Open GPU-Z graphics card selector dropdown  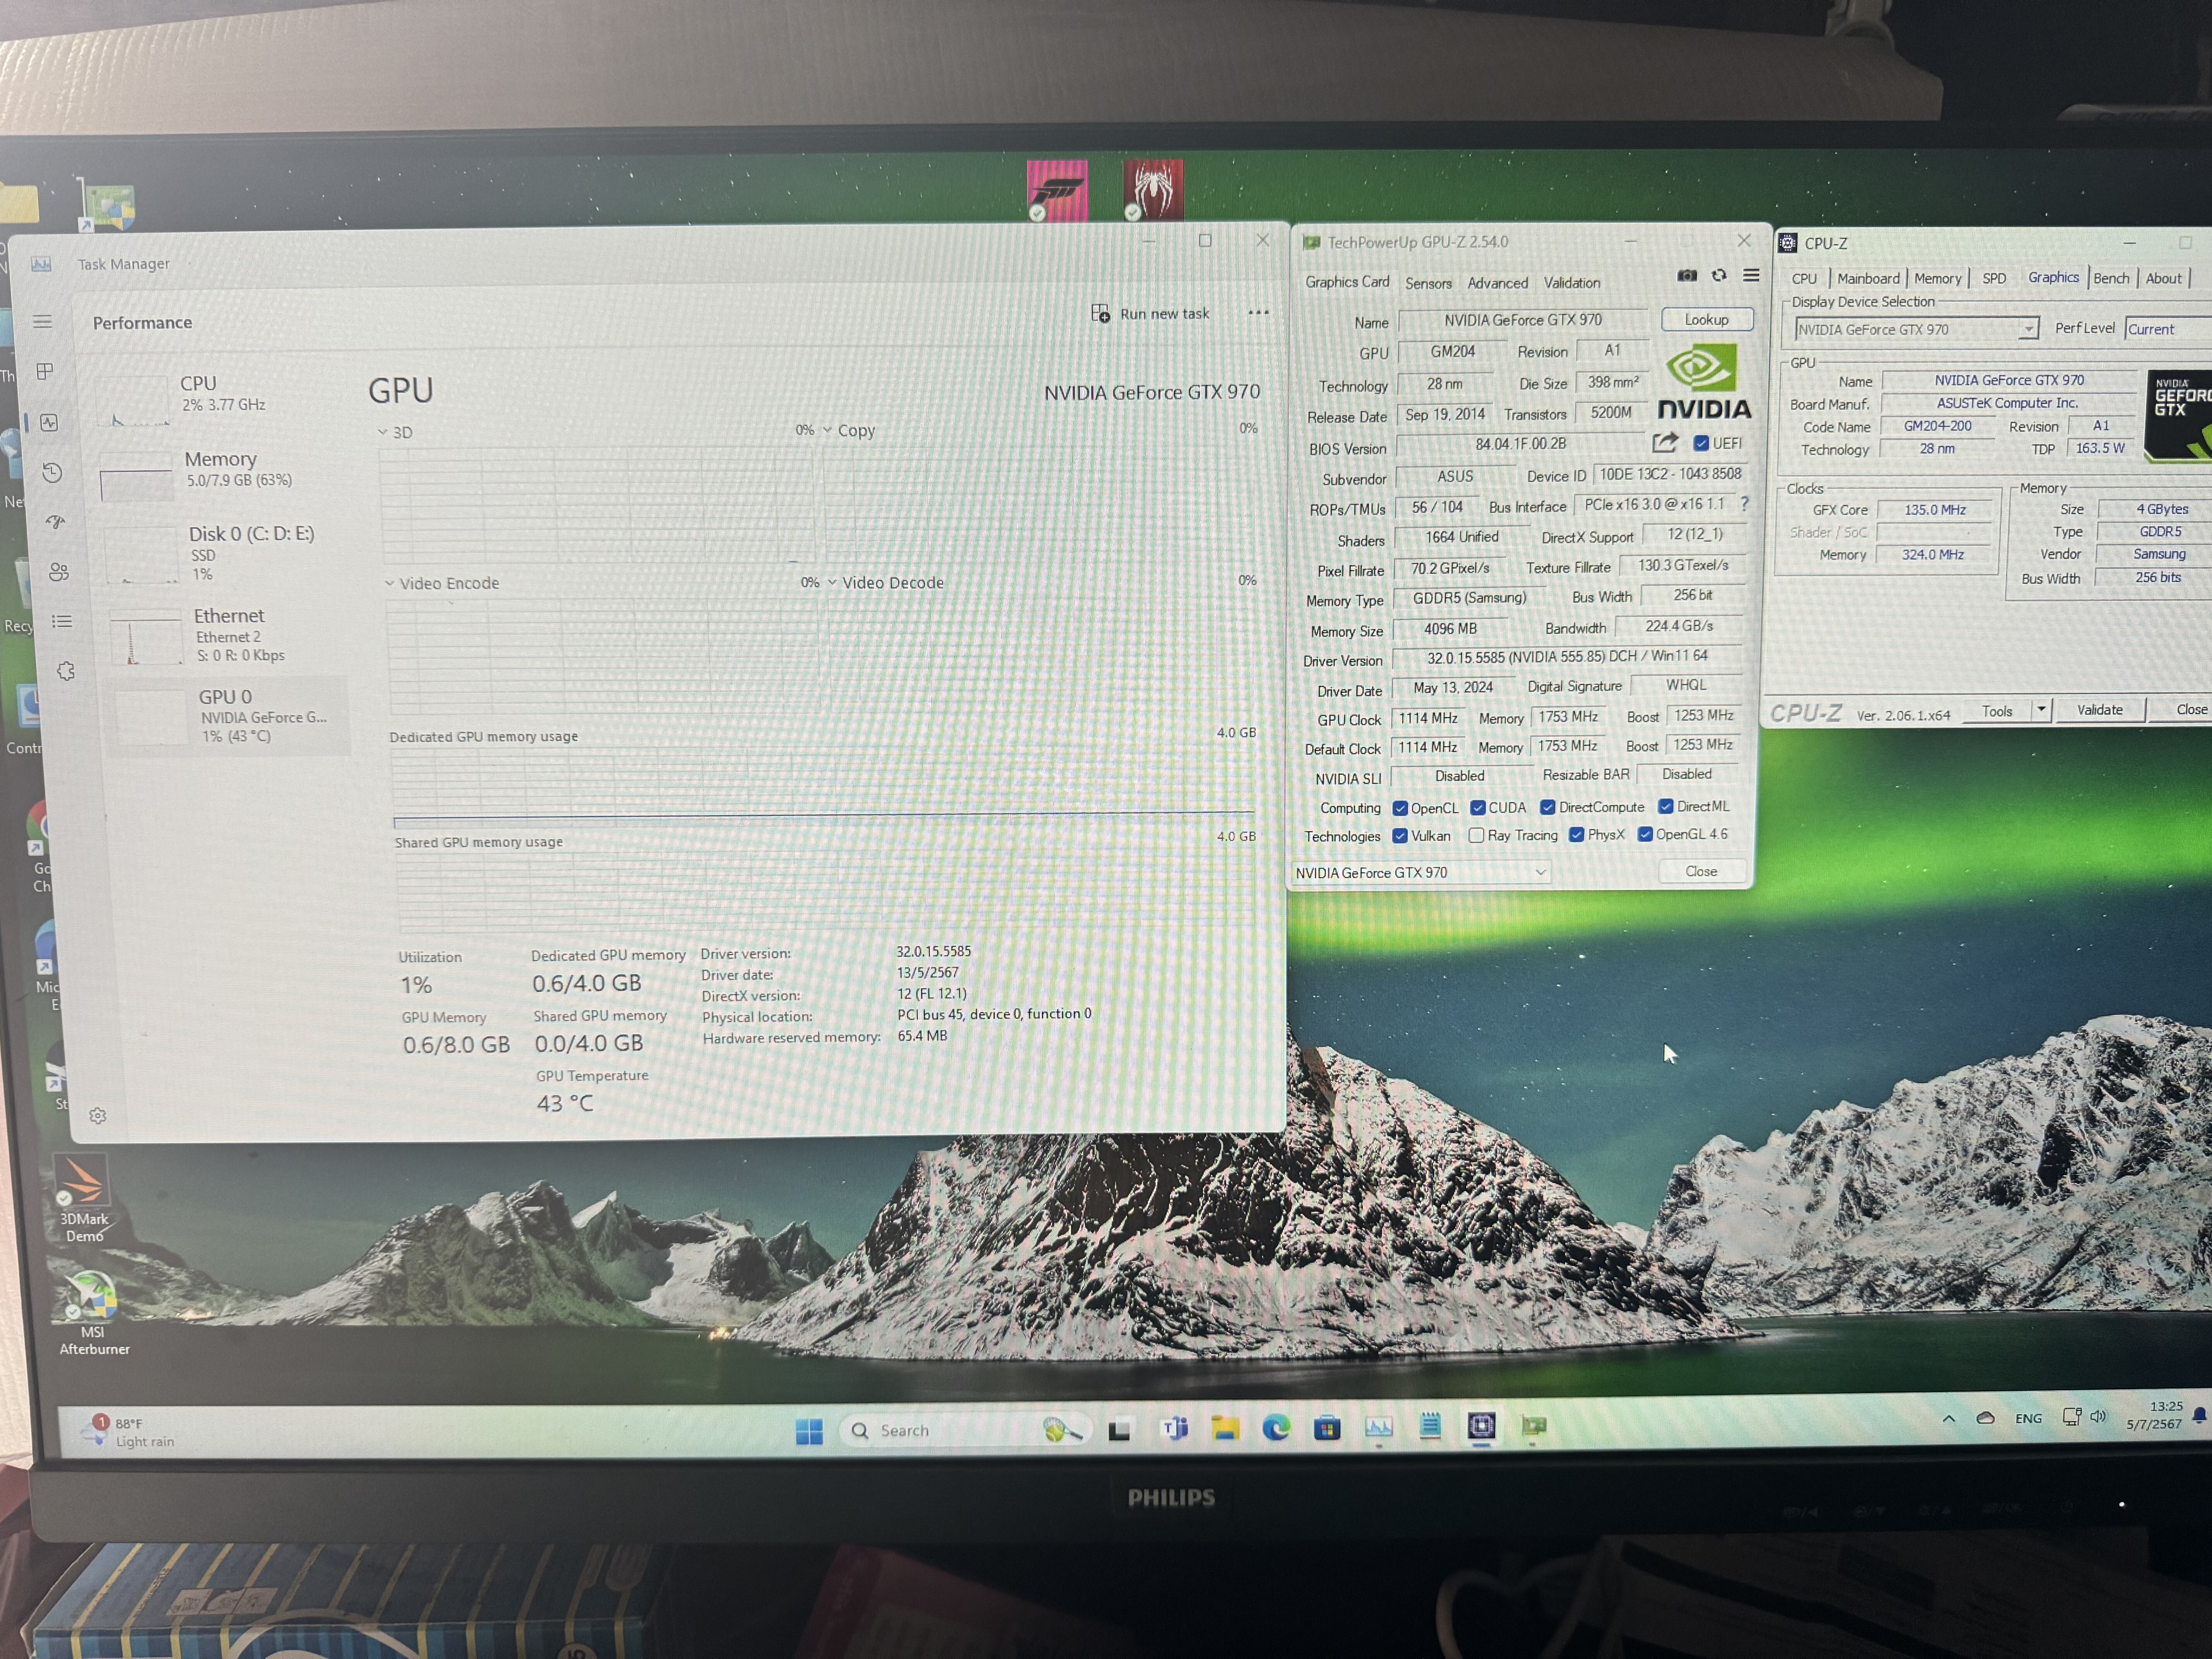click(x=1541, y=872)
